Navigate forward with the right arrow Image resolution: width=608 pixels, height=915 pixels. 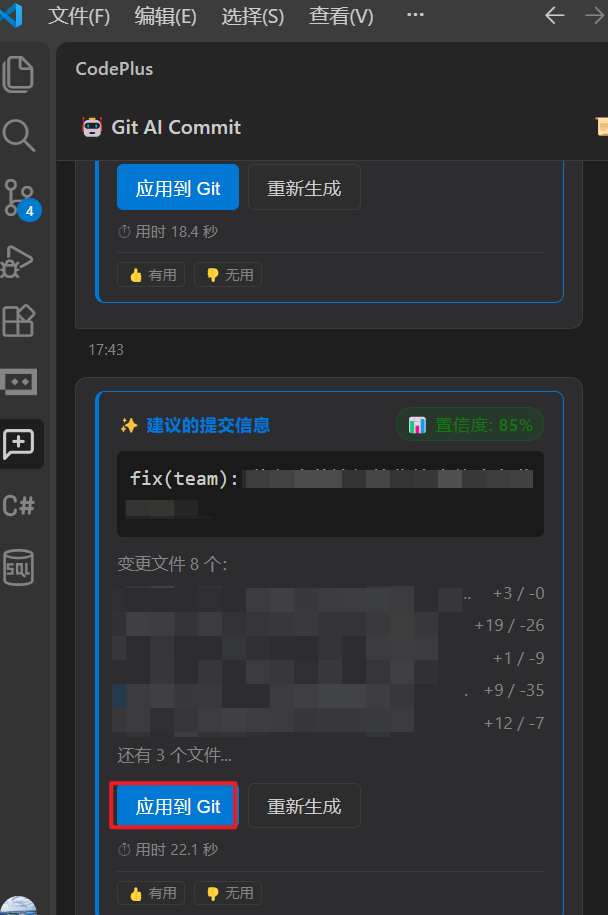click(595, 16)
